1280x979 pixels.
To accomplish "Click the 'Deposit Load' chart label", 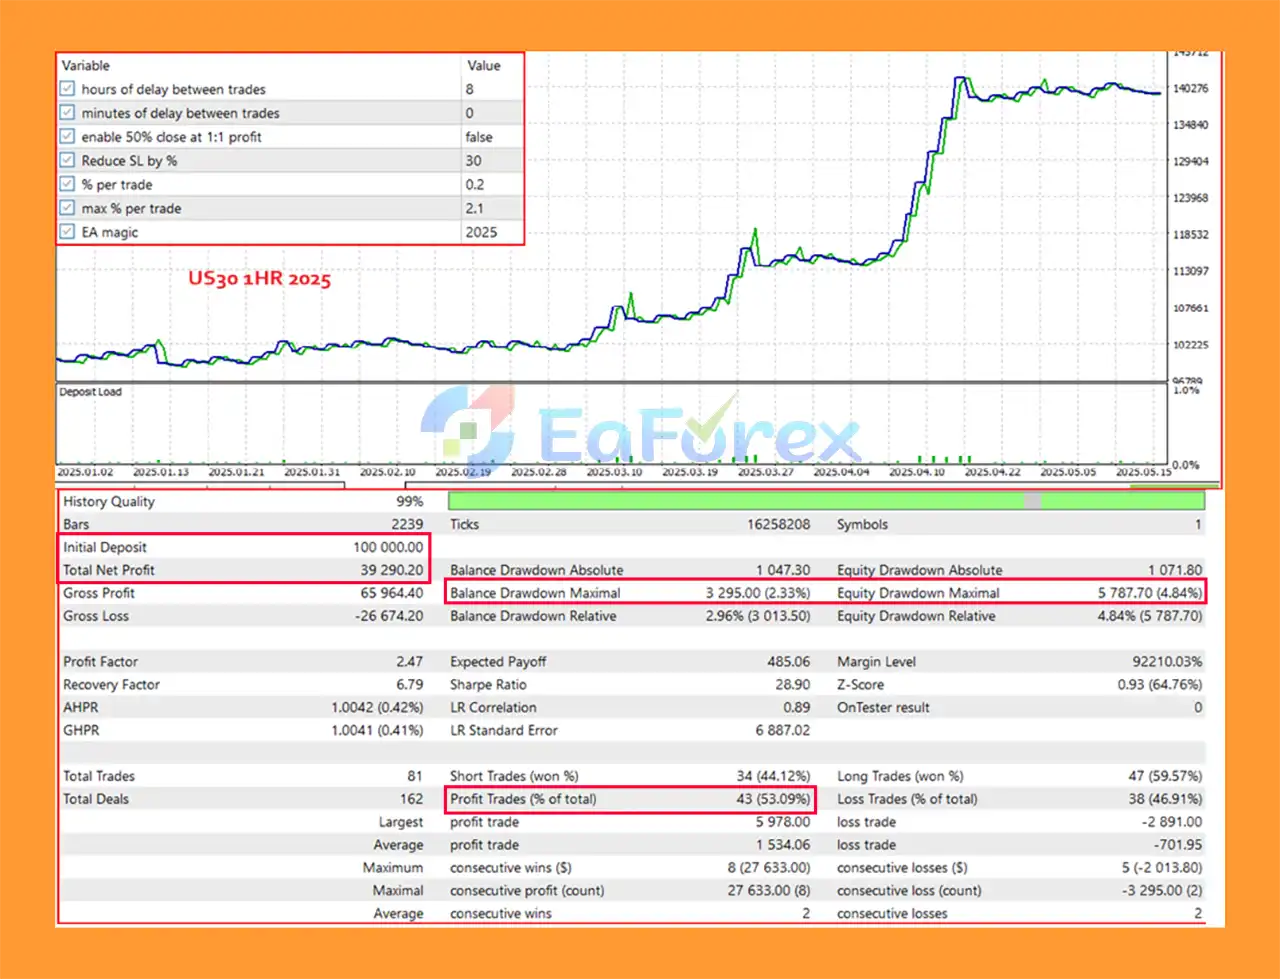I will tap(90, 392).
